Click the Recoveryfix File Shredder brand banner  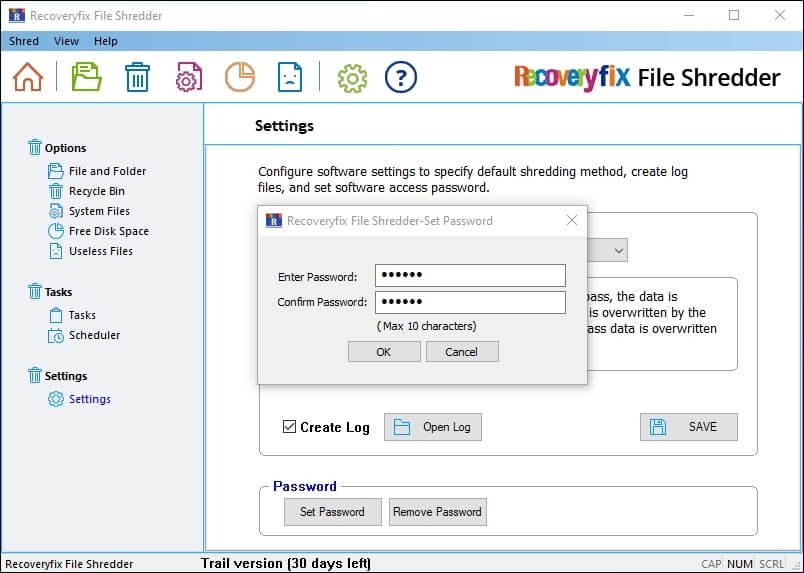tap(647, 77)
